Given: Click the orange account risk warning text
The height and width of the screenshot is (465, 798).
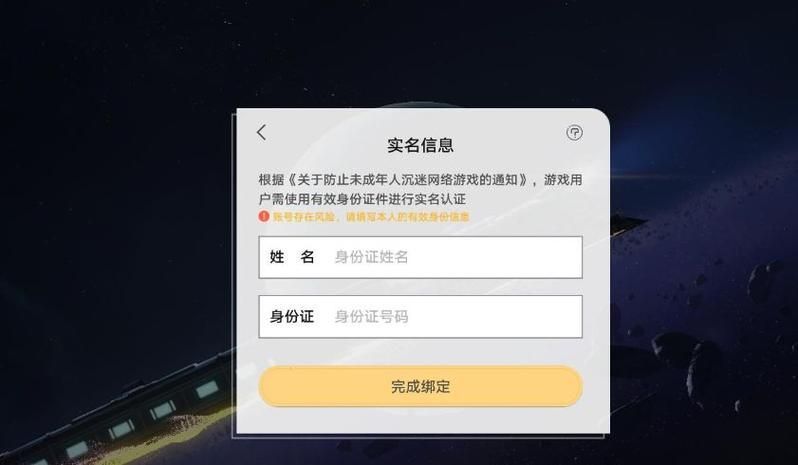Looking at the screenshot, I should click(371, 217).
